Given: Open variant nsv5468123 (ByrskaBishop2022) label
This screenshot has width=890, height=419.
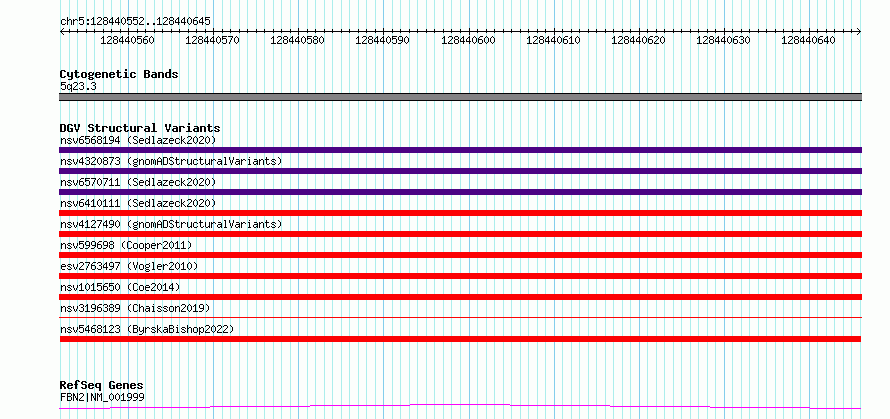Looking at the screenshot, I should [147, 329].
